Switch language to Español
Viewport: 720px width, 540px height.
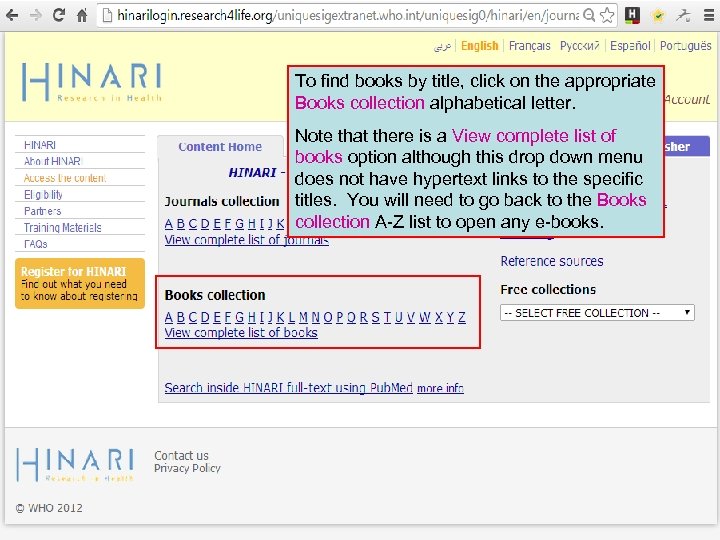(630, 46)
